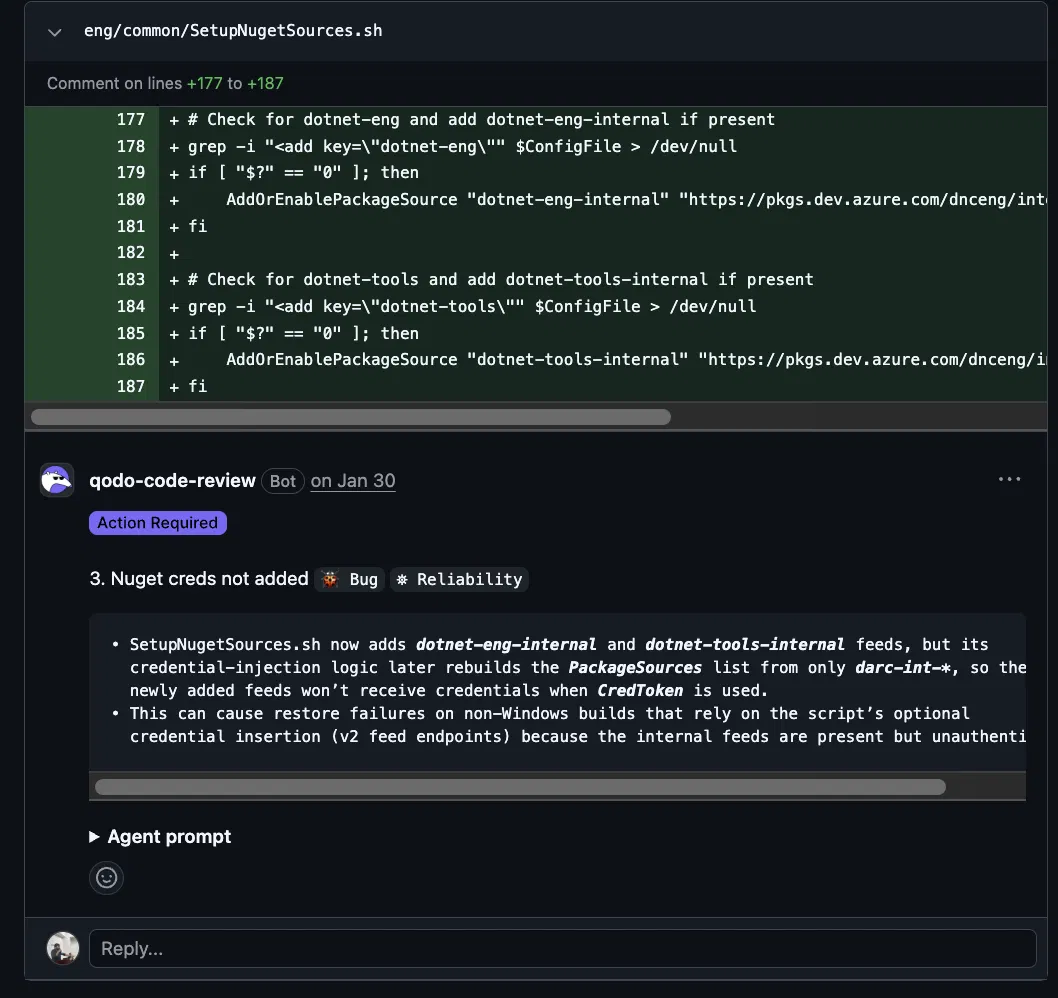This screenshot has width=1058, height=998.
Task: Add a reaction with the smiley button
Action: point(107,878)
